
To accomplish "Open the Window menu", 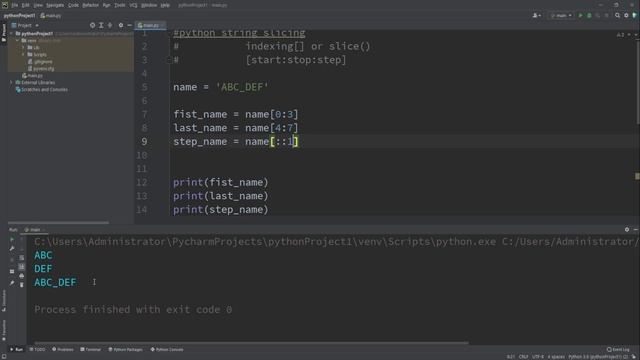I will coord(149,5).
